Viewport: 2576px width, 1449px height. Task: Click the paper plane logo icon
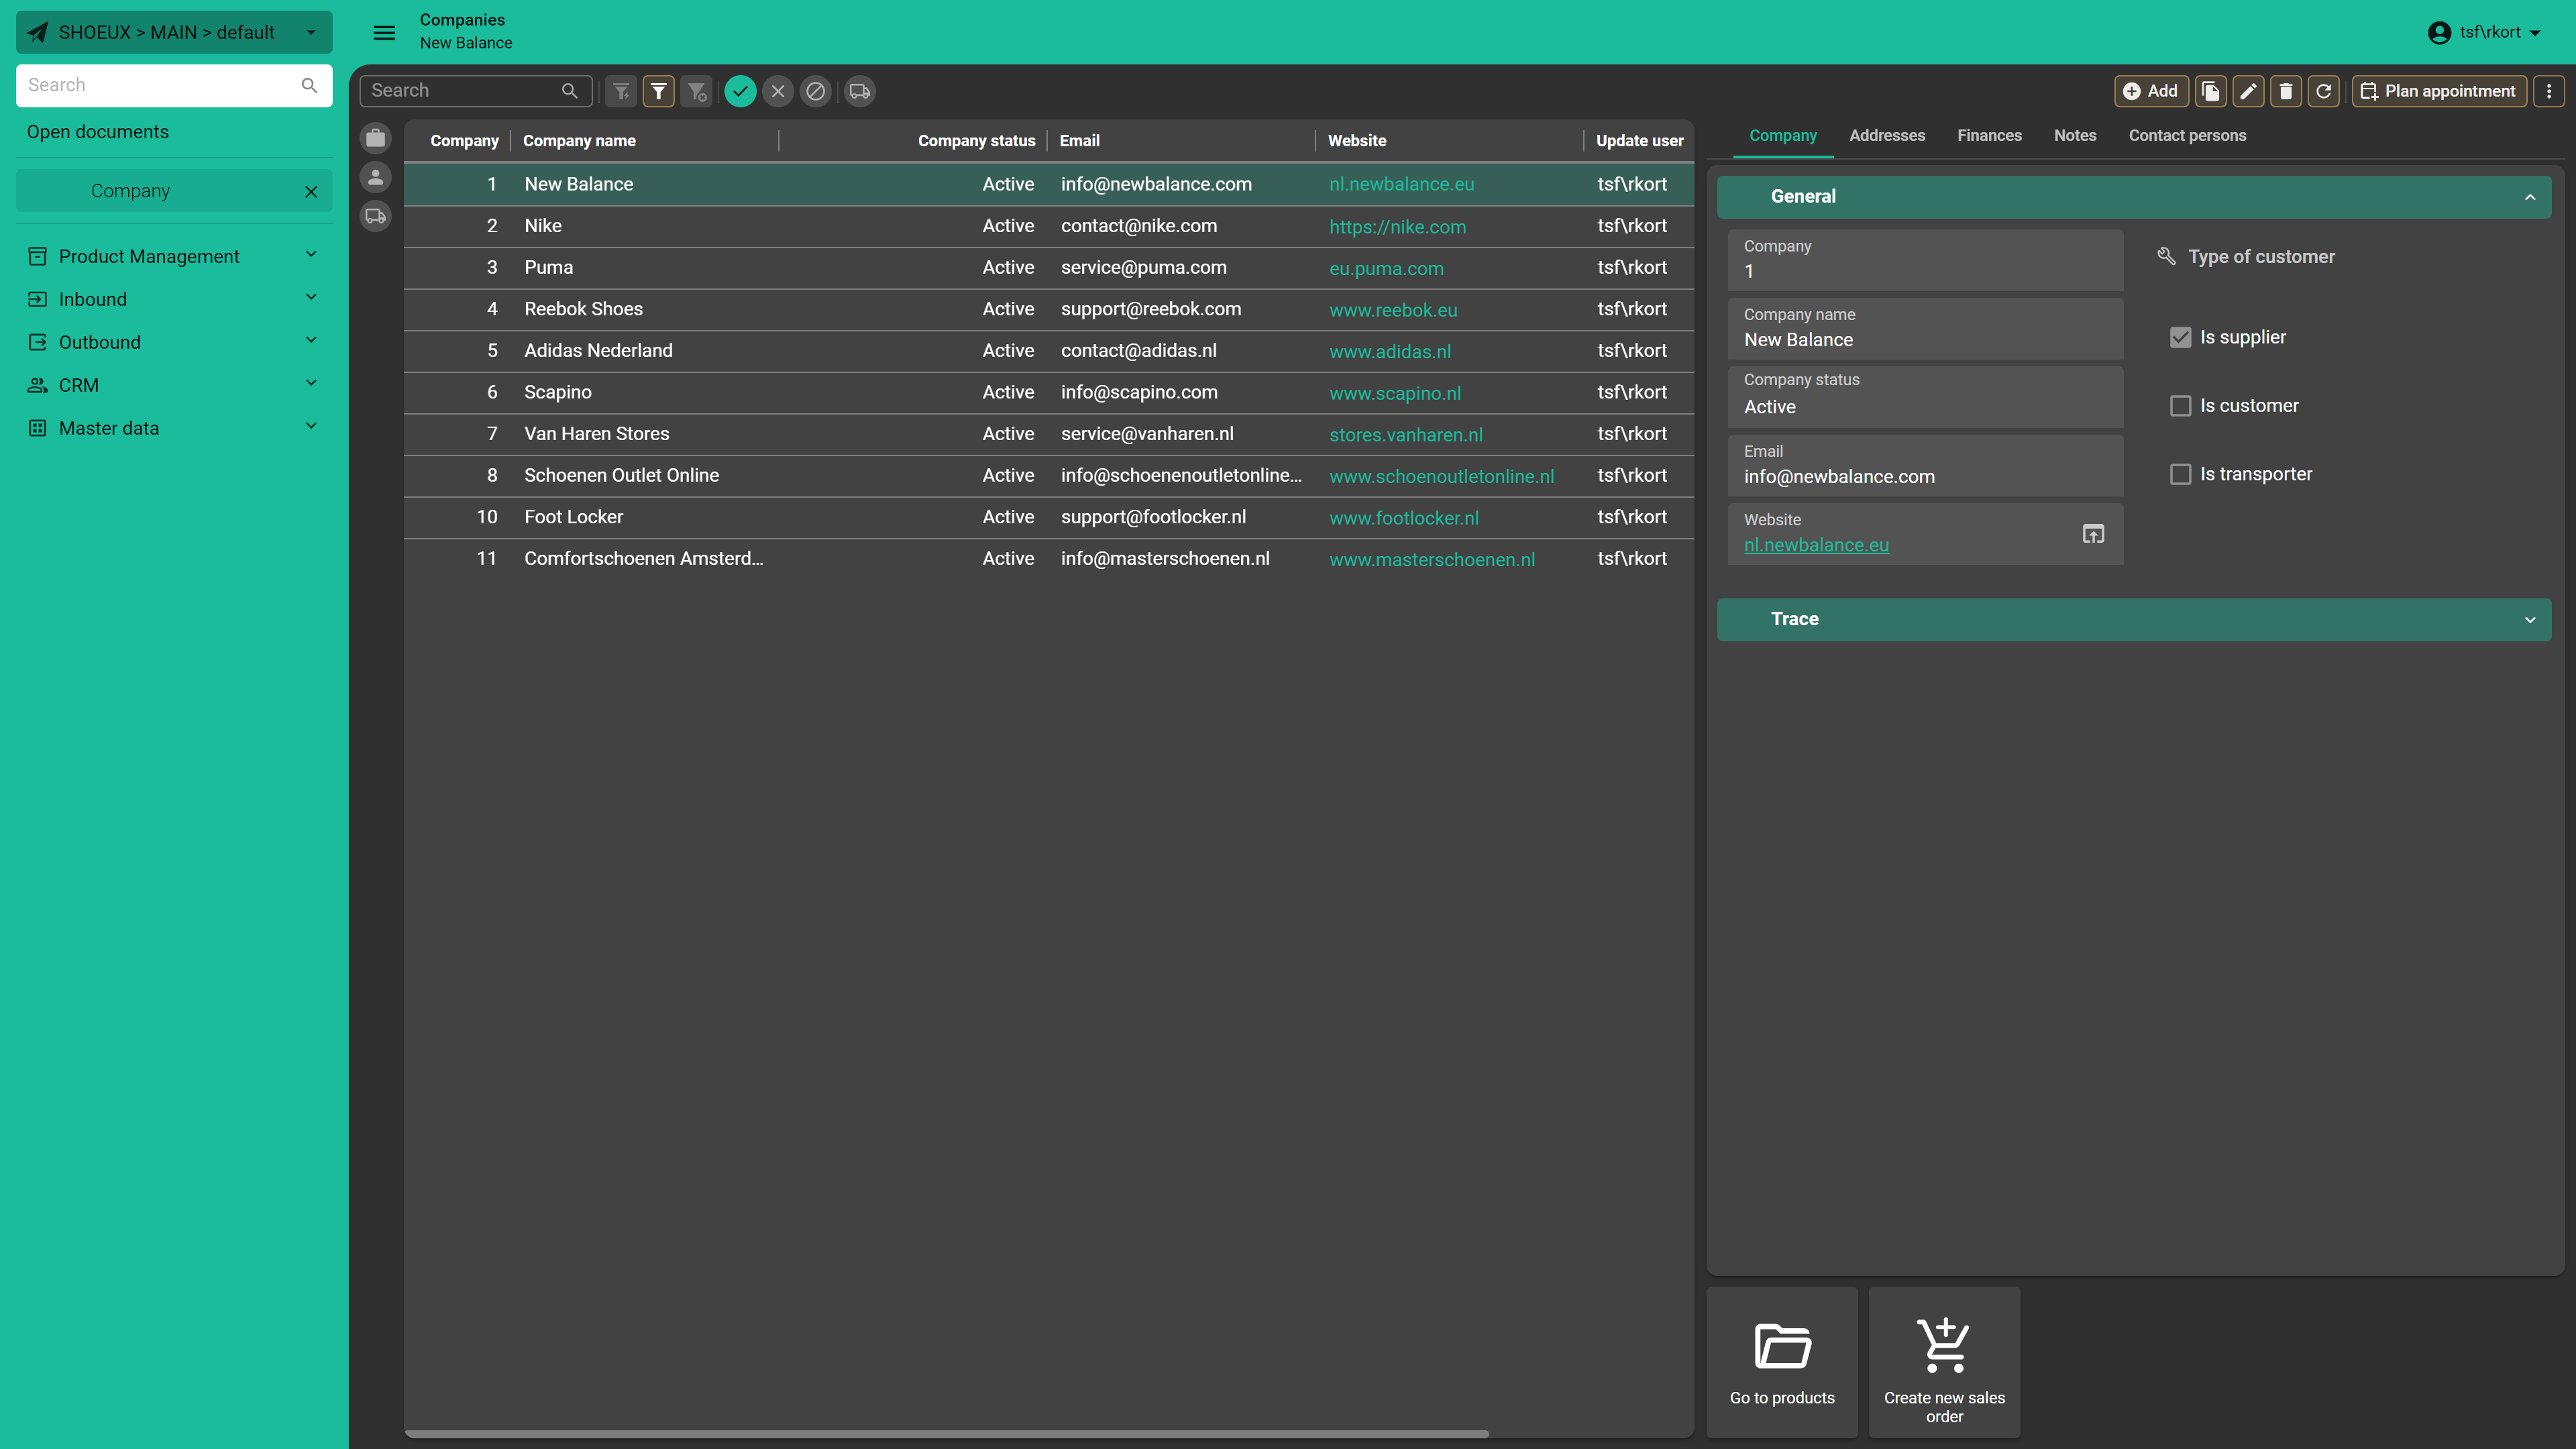coord(38,32)
